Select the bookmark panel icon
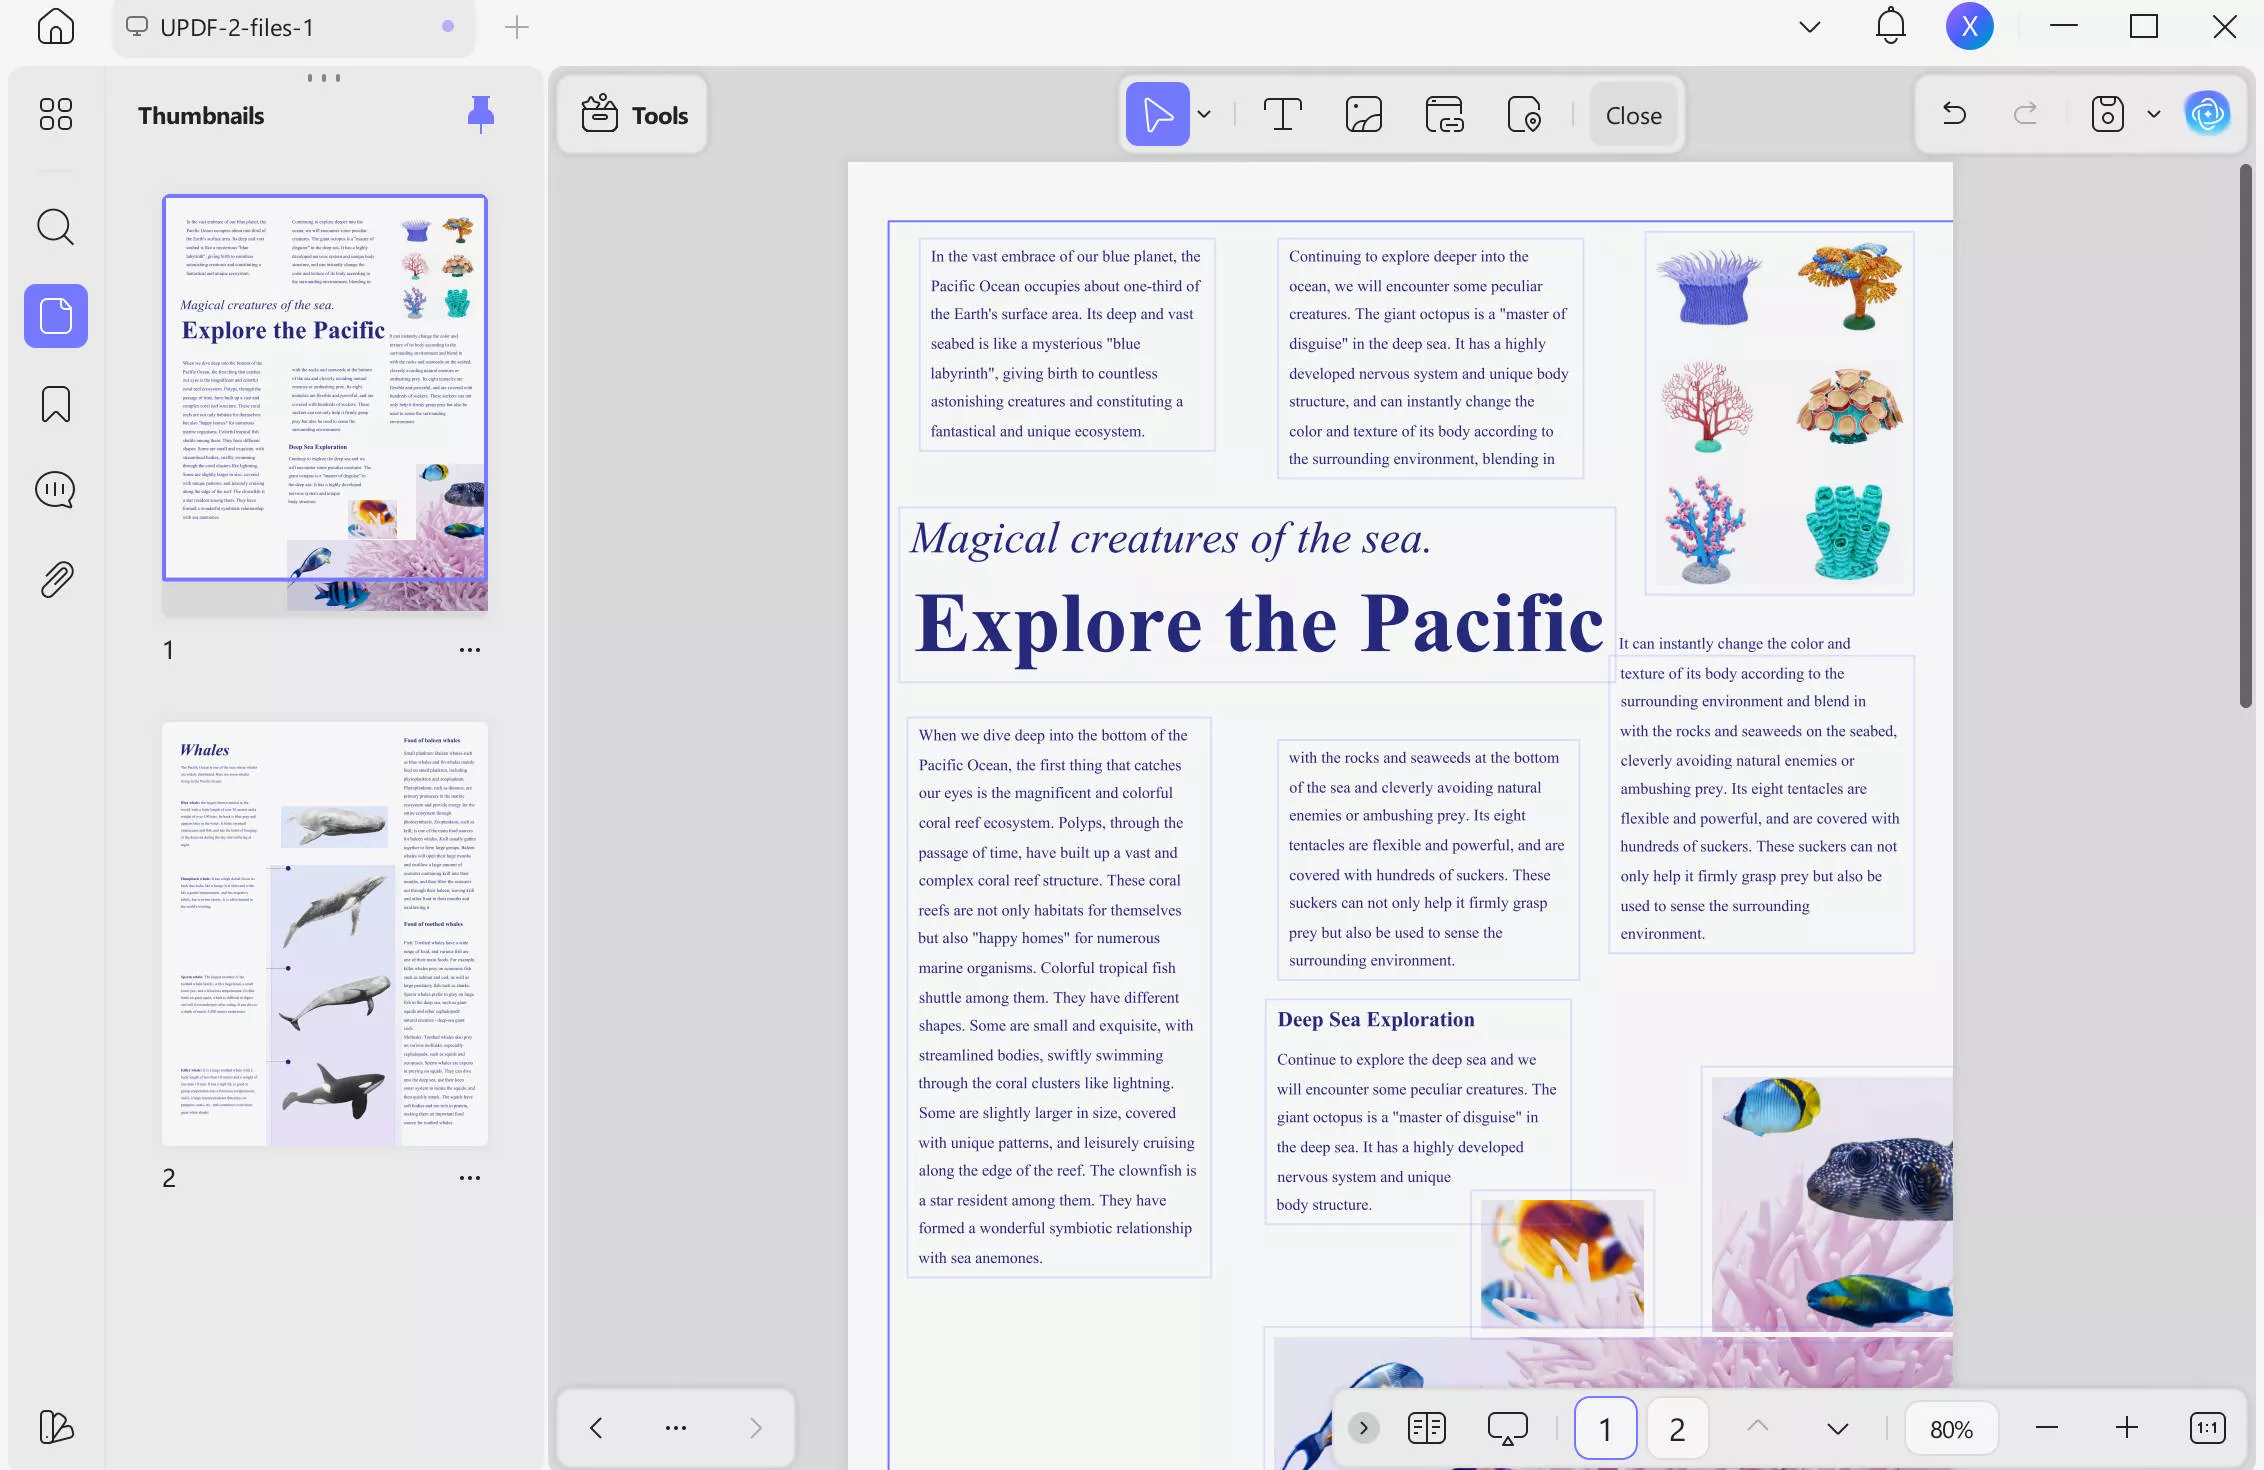Image resolution: width=2264 pixels, height=1470 pixels. coord(55,404)
